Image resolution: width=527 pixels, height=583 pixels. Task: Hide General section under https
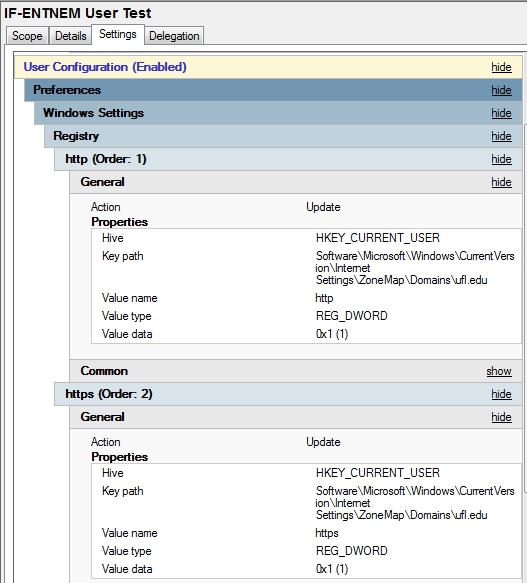[x=501, y=417]
